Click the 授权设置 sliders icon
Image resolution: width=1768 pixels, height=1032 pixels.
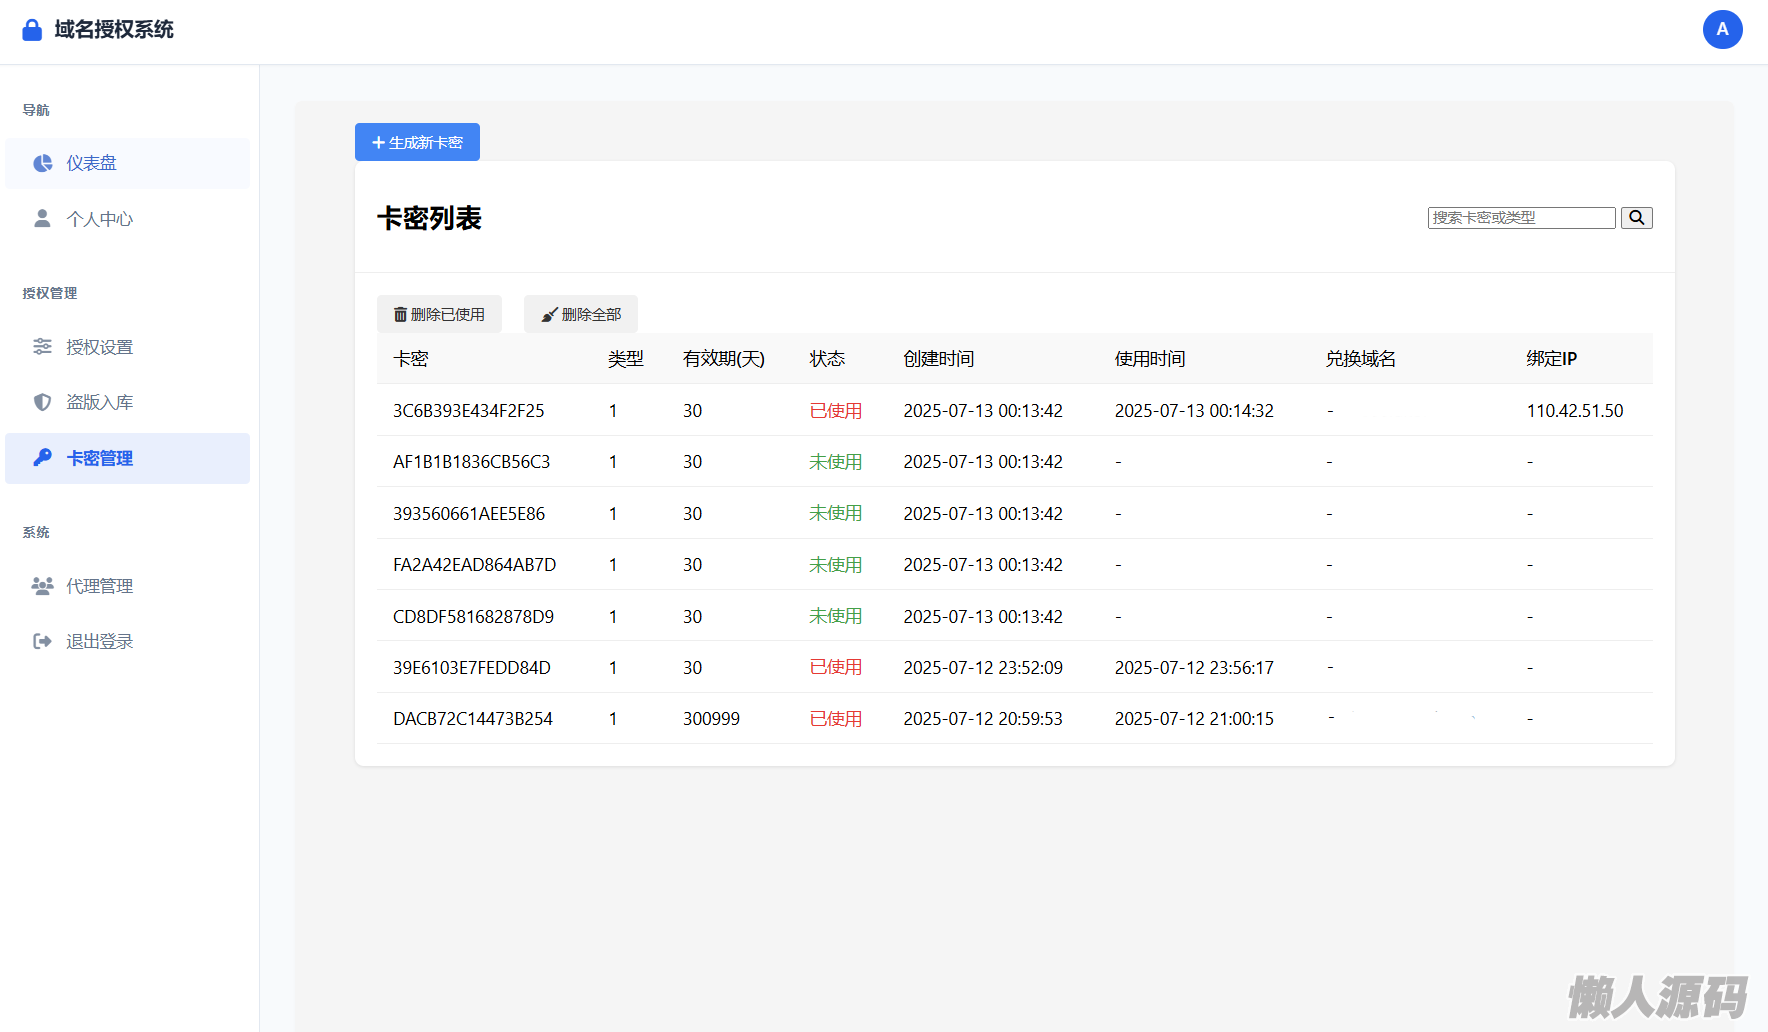(x=42, y=347)
